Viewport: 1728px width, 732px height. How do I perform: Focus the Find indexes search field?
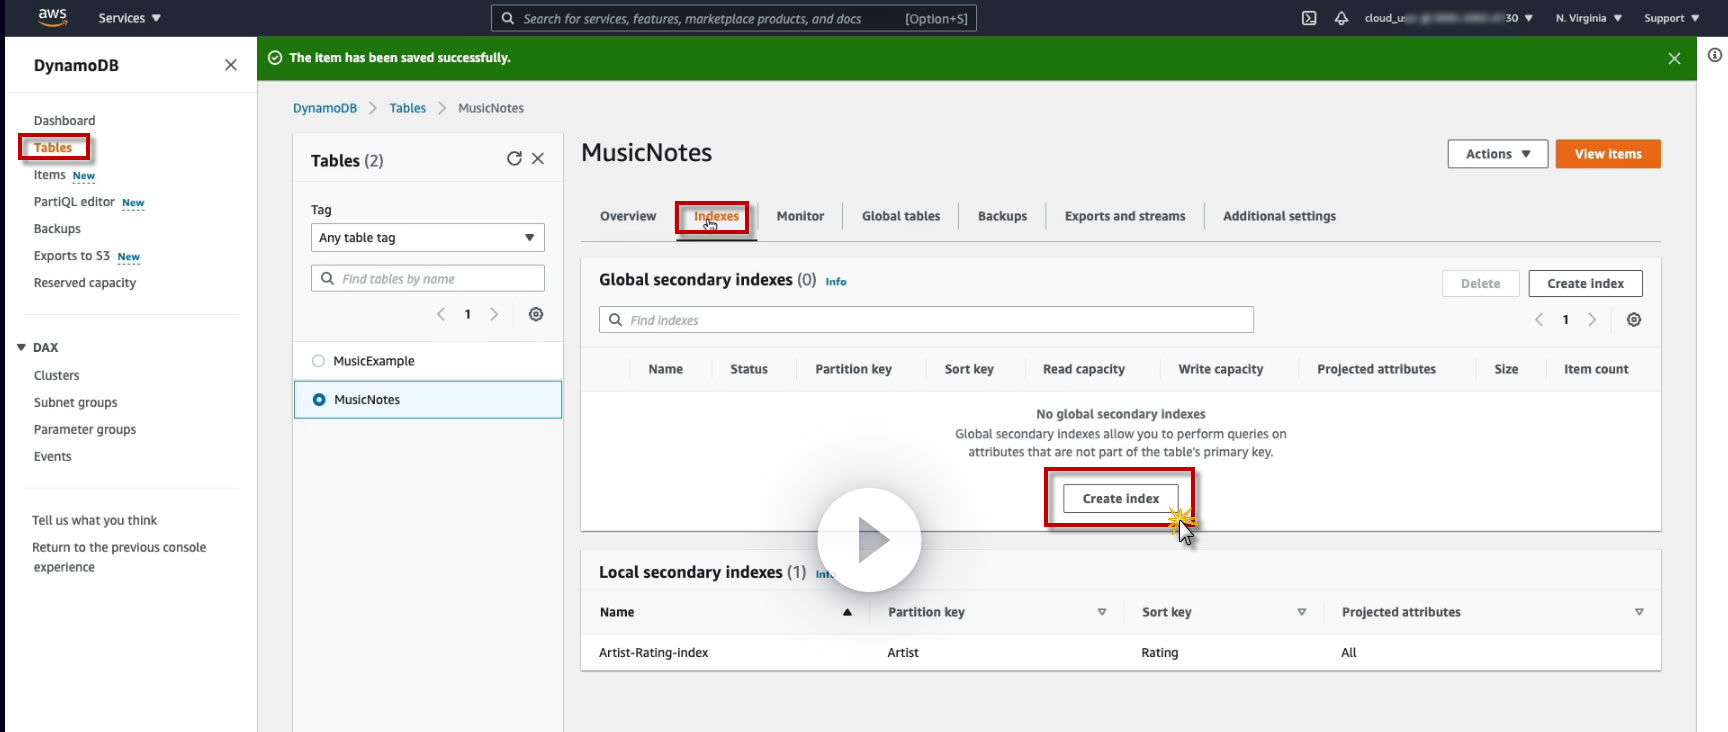point(926,320)
